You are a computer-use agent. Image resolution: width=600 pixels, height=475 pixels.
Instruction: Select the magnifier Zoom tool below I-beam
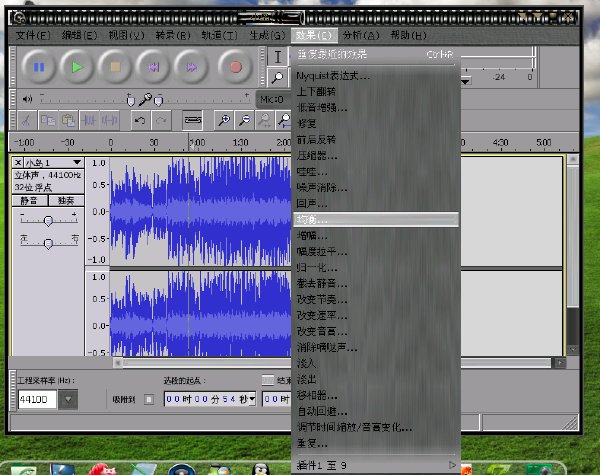click(x=277, y=78)
